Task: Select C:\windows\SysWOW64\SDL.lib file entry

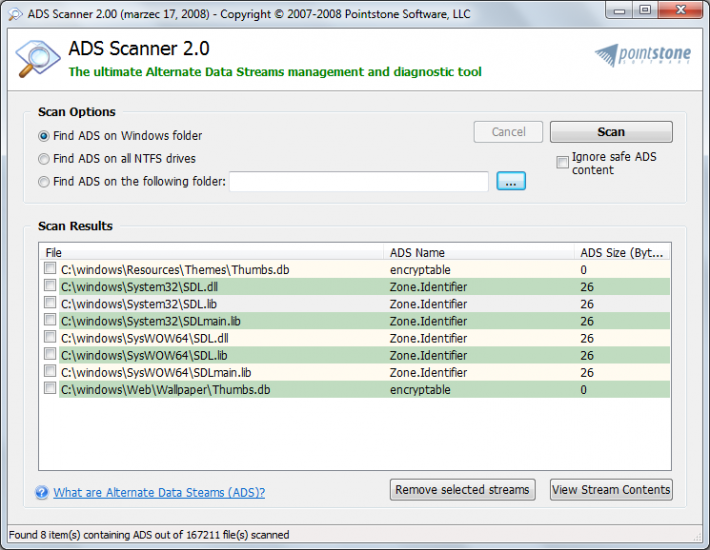Action: [x=144, y=355]
